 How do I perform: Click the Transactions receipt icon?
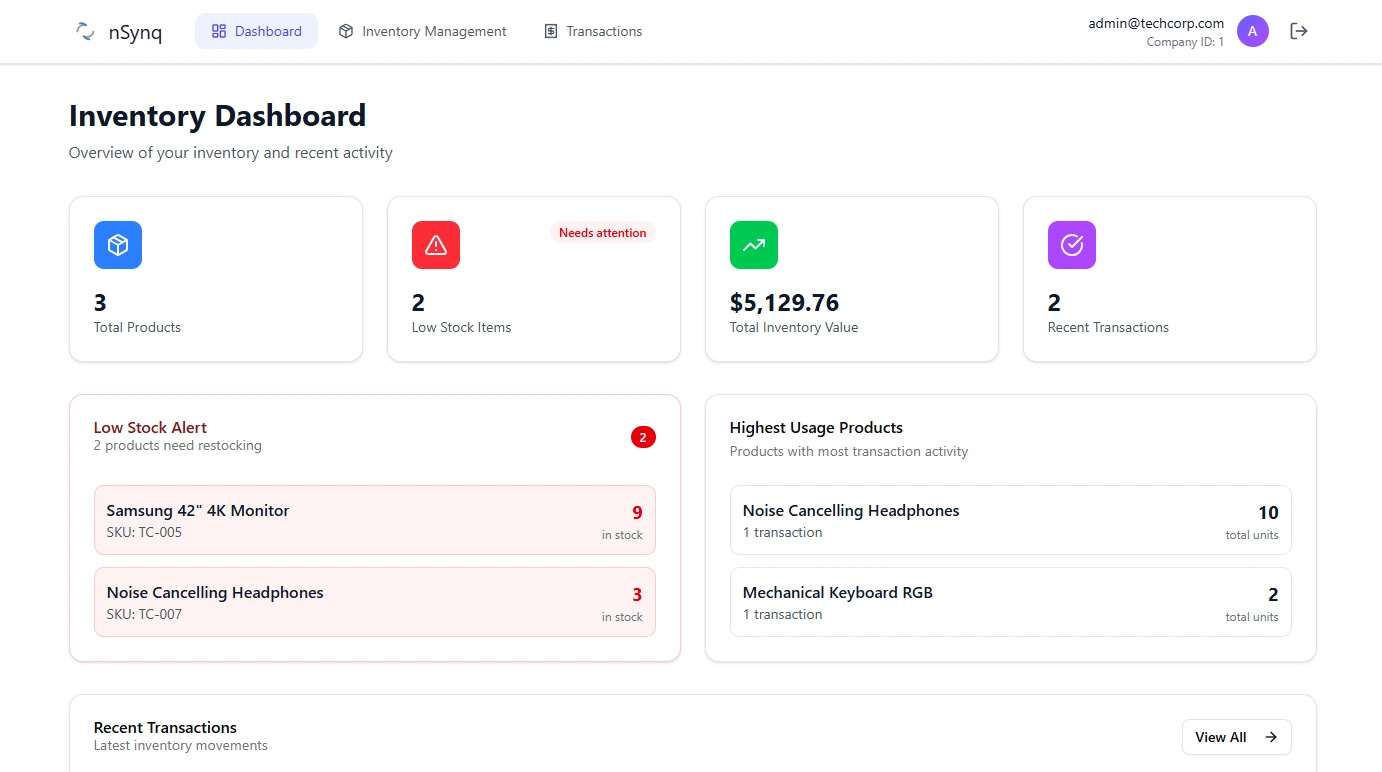[x=550, y=31]
